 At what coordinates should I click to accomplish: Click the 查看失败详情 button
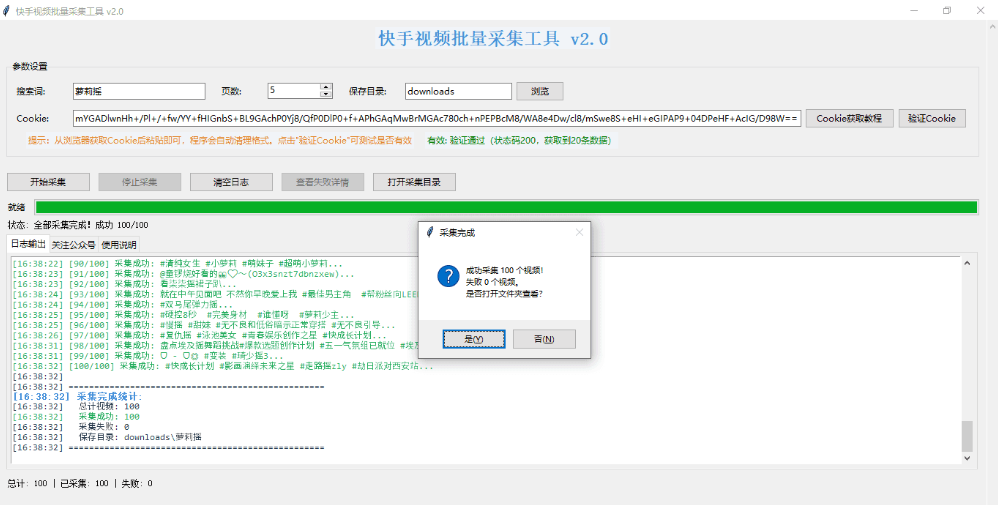tap(323, 182)
